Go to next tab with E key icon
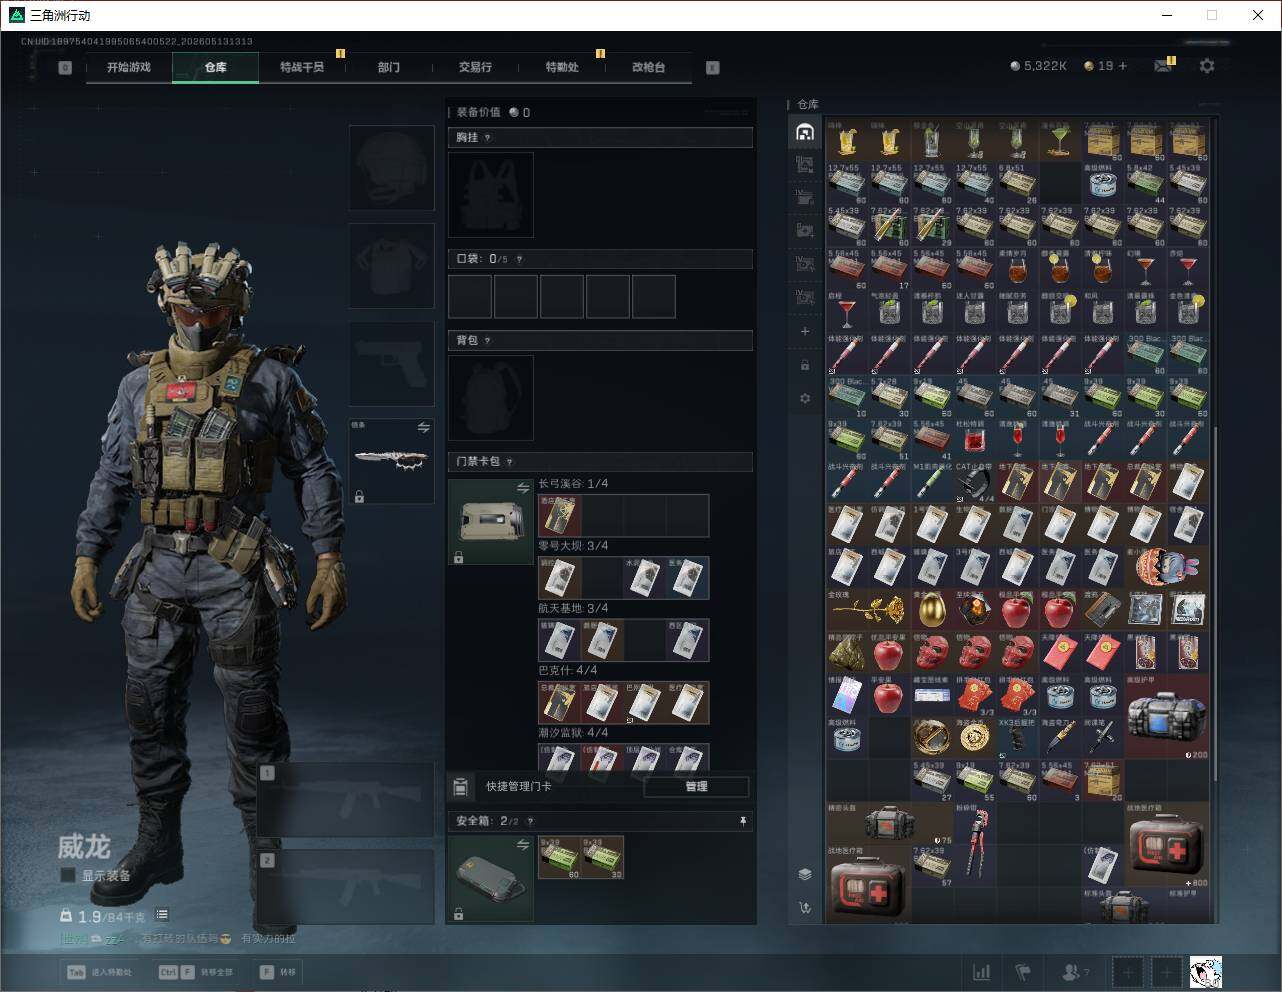 pos(713,68)
